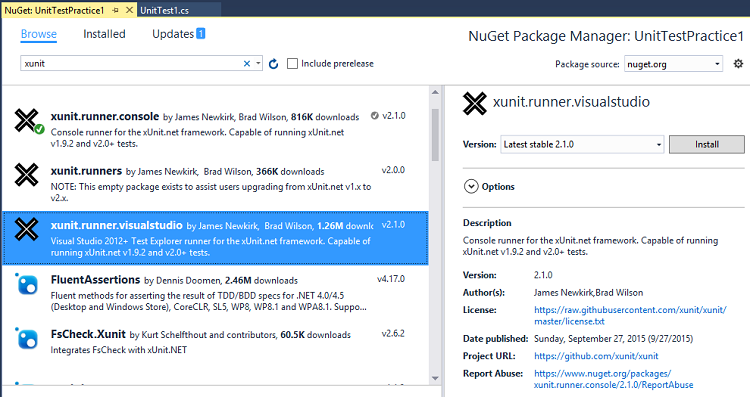Select the FsCheck.Xunit package row
Image resolution: width=750 pixels, height=397 pixels.
click(215, 347)
